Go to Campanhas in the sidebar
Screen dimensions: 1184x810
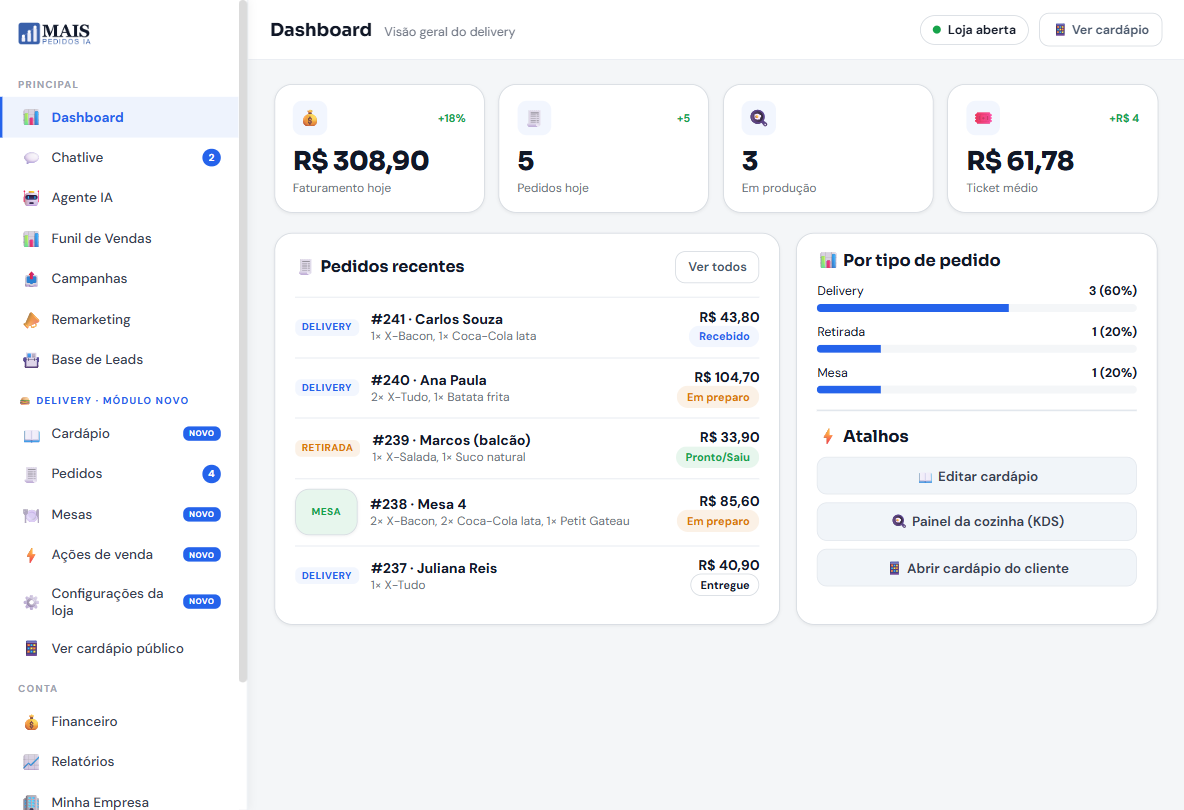click(119, 279)
